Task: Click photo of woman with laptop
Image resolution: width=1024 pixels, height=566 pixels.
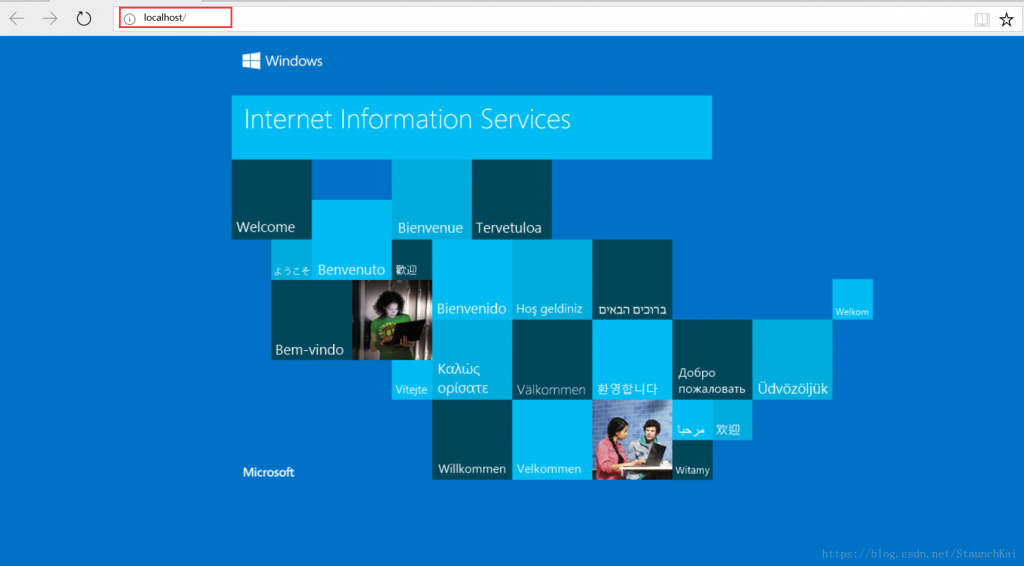Action: 392,320
